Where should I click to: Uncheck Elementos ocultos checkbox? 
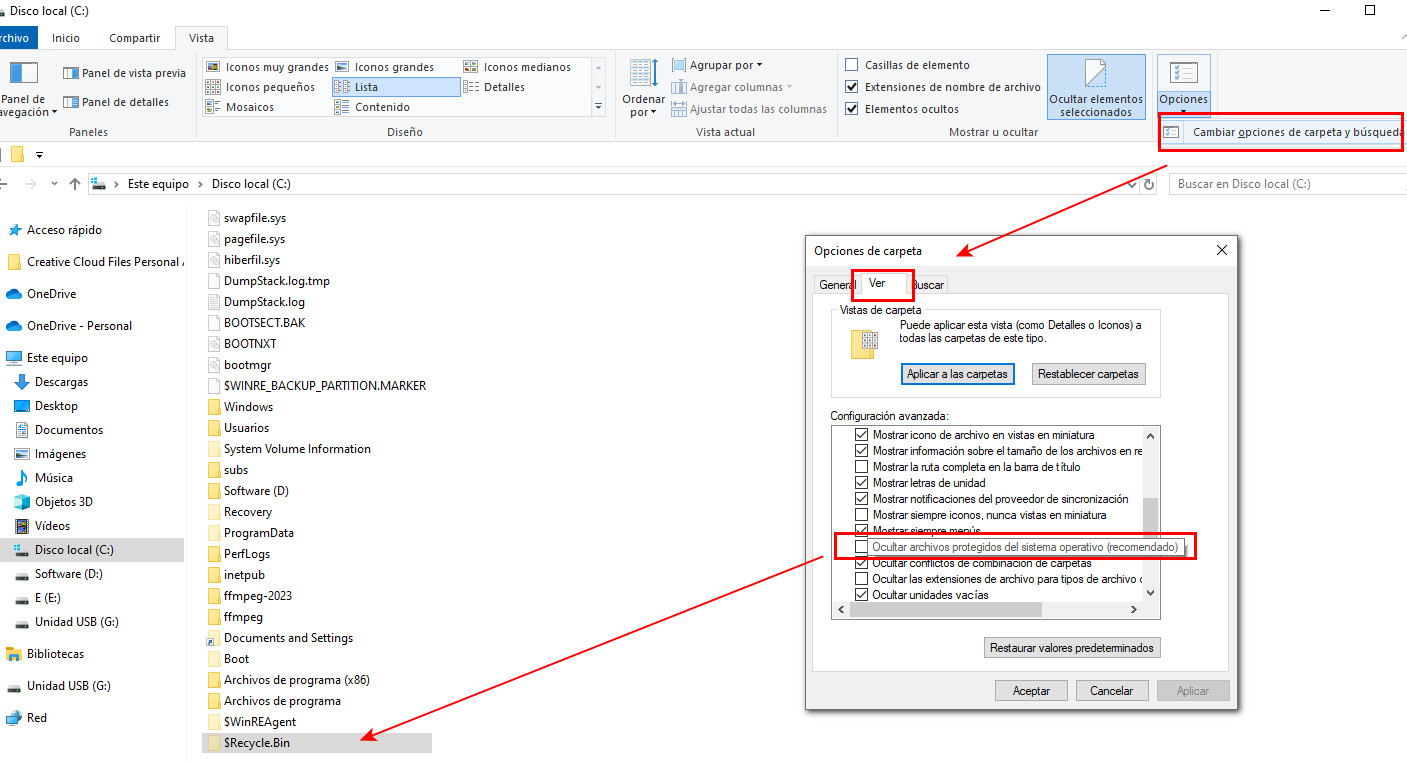[x=852, y=109]
